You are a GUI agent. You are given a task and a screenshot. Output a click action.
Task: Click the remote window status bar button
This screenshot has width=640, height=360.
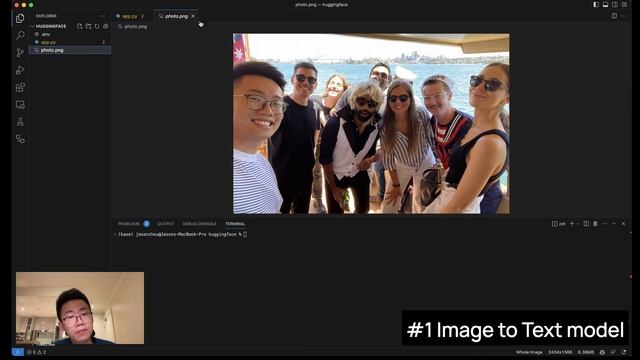pyautogui.click(x=18, y=352)
